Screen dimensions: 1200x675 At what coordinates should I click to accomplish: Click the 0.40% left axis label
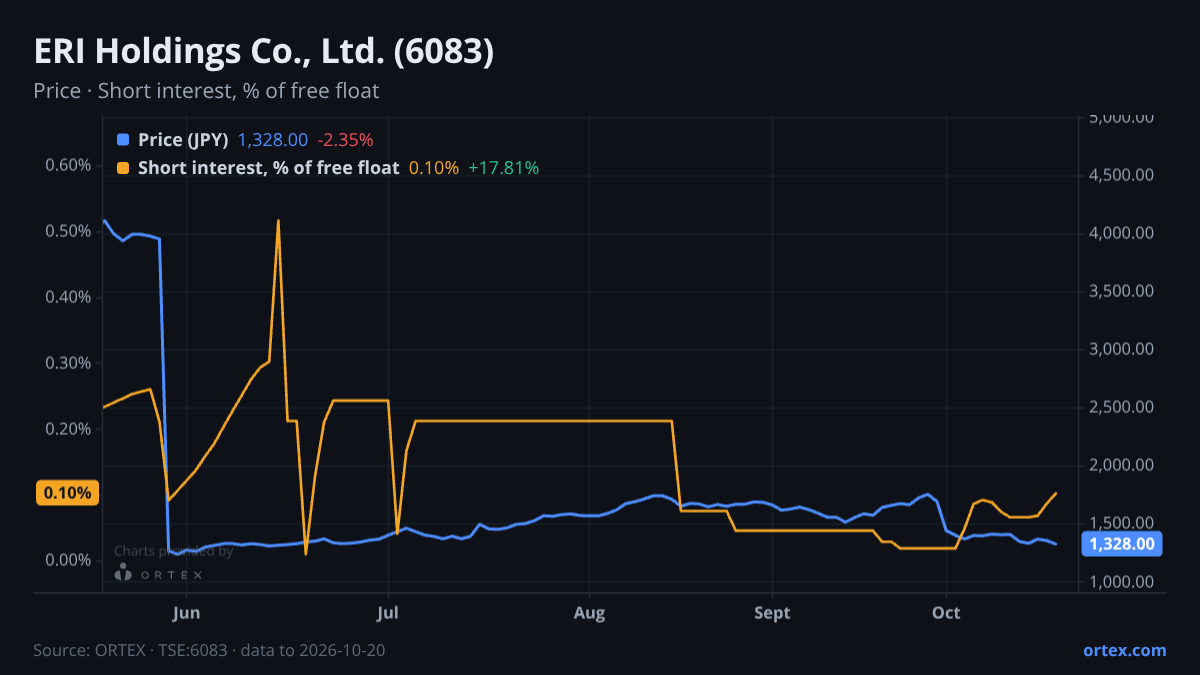[68, 297]
